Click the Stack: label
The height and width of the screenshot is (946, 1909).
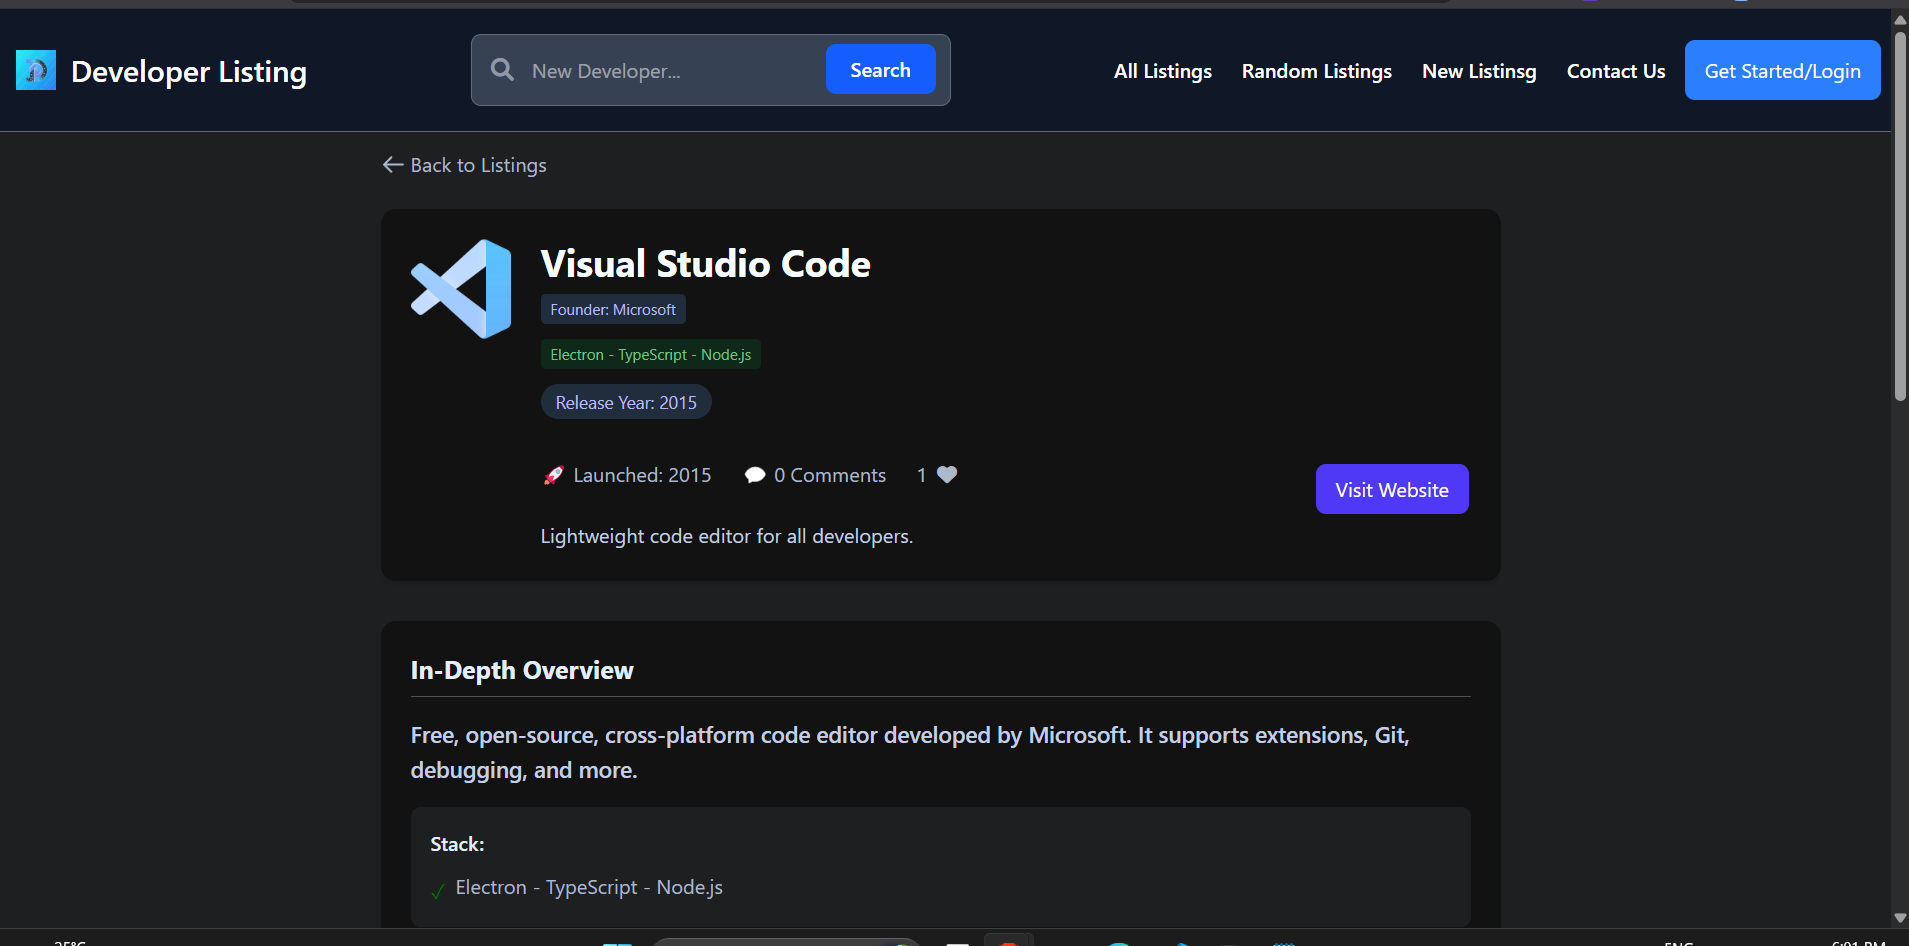[x=457, y=844]
